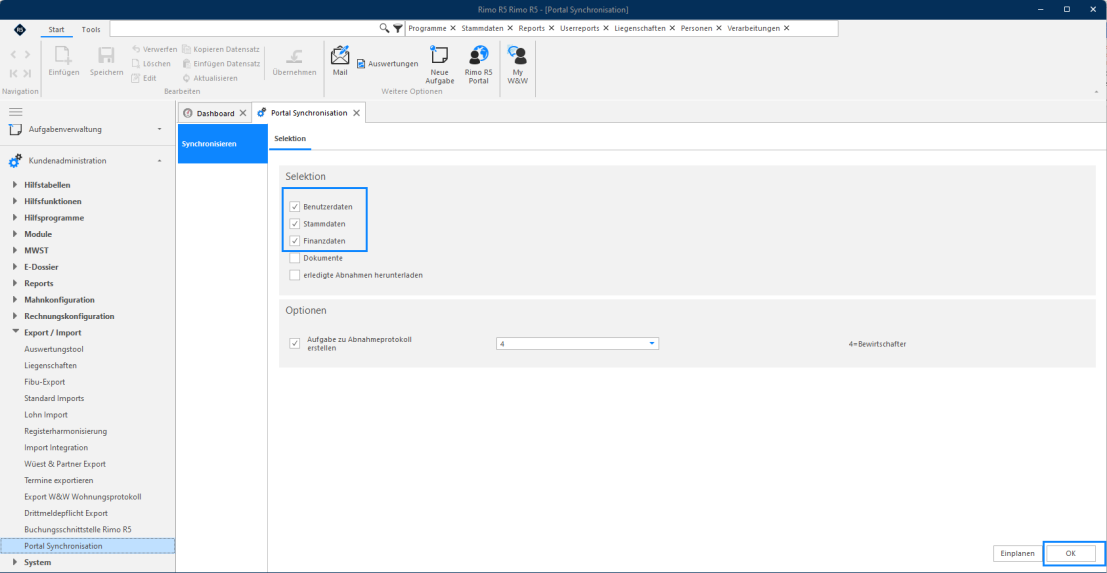Click Einfügen Datensatz
Screen dimensions: 1107x573
pyautogui.click(x=221, y=64)
